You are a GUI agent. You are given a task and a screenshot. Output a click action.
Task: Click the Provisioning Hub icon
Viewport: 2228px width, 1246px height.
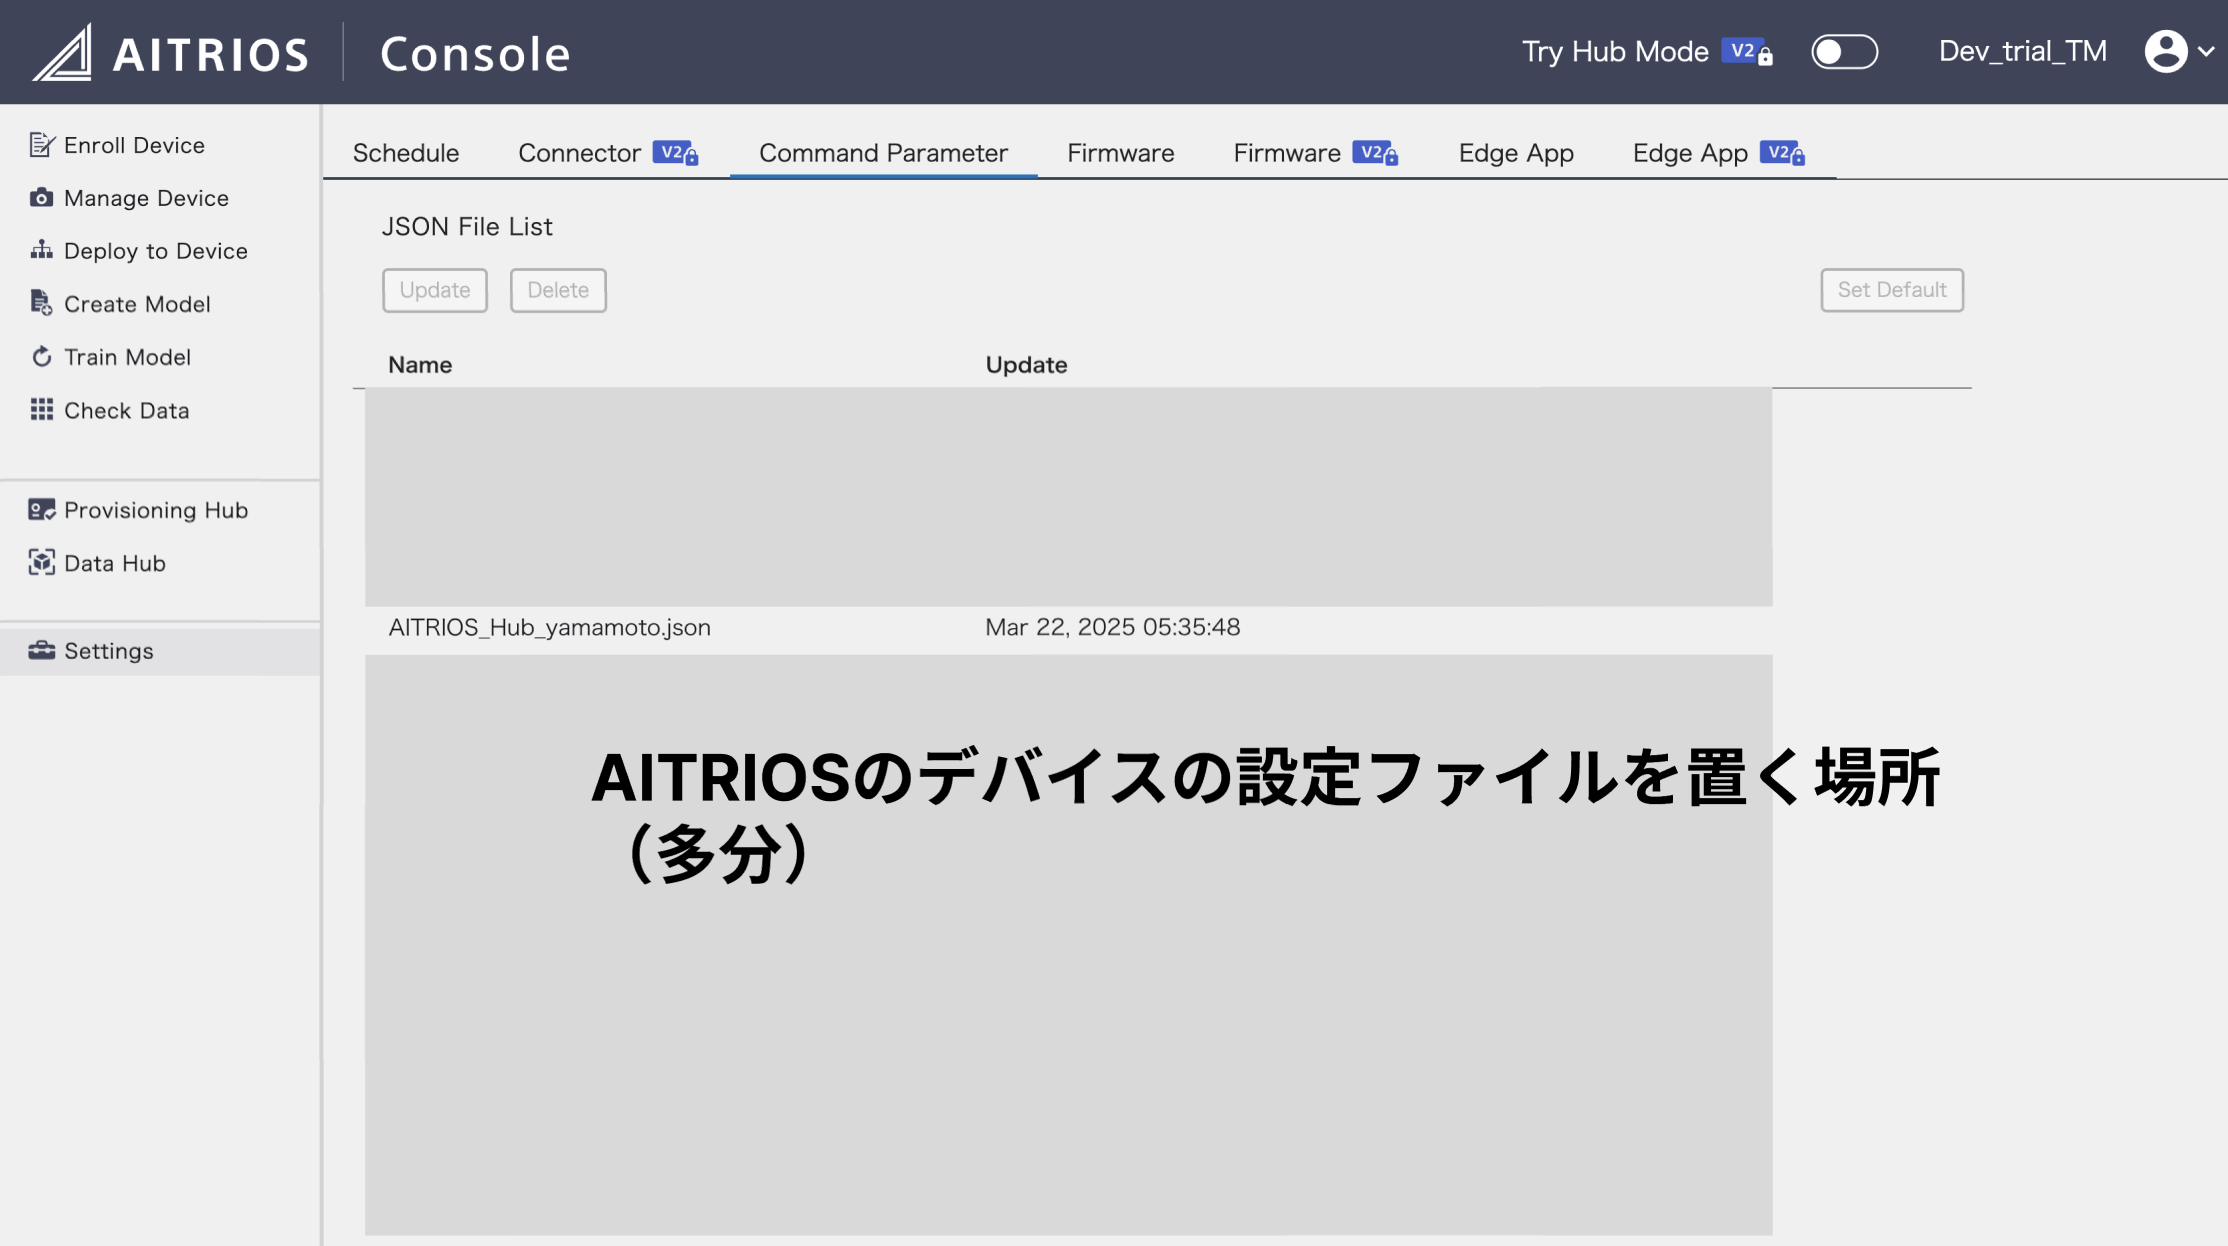pos(41,510)
